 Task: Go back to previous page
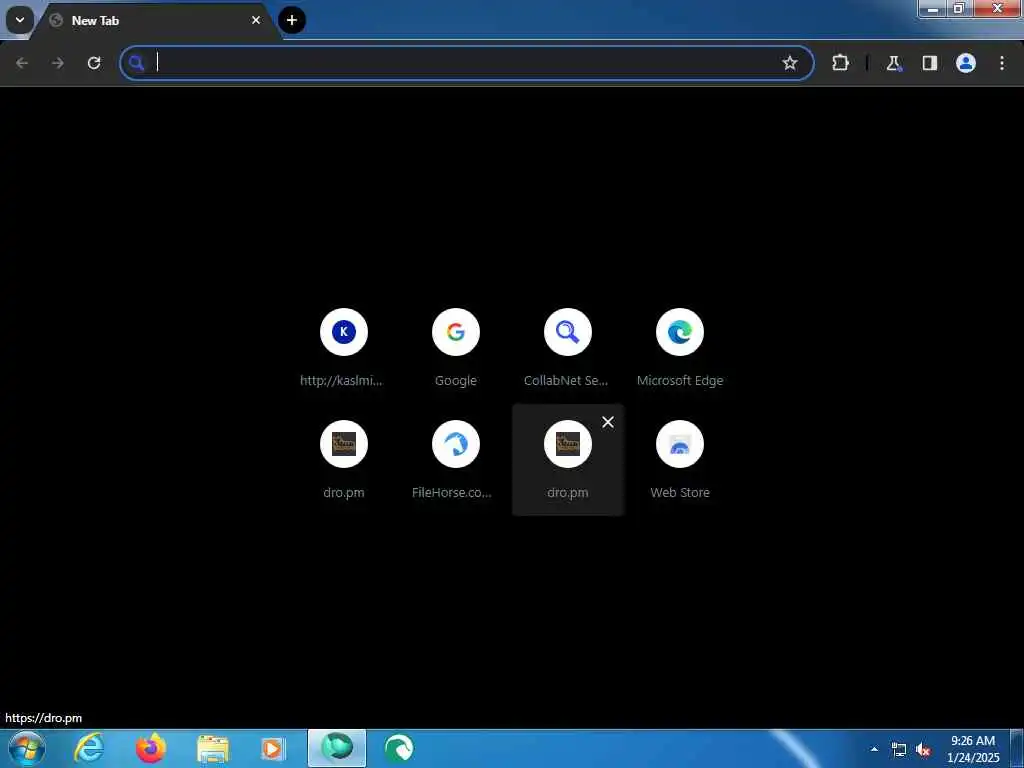coord(22,63)
